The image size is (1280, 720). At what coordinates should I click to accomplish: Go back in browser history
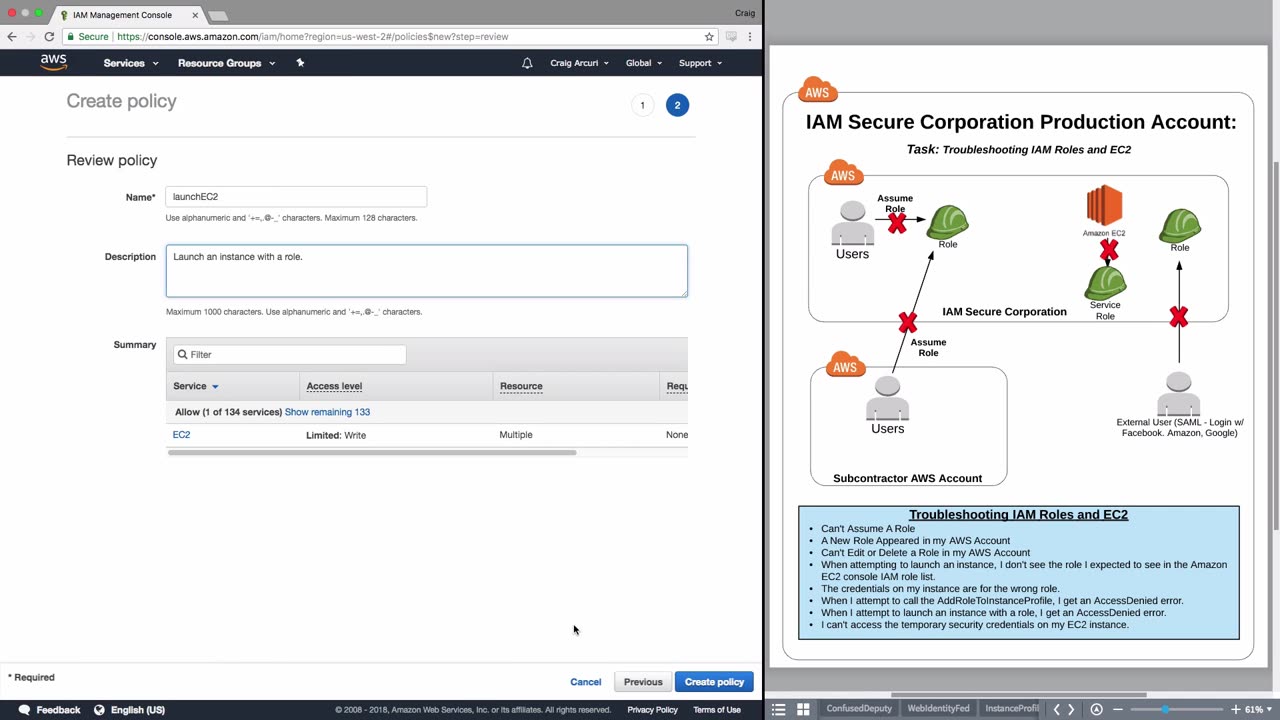pos(12,37)
